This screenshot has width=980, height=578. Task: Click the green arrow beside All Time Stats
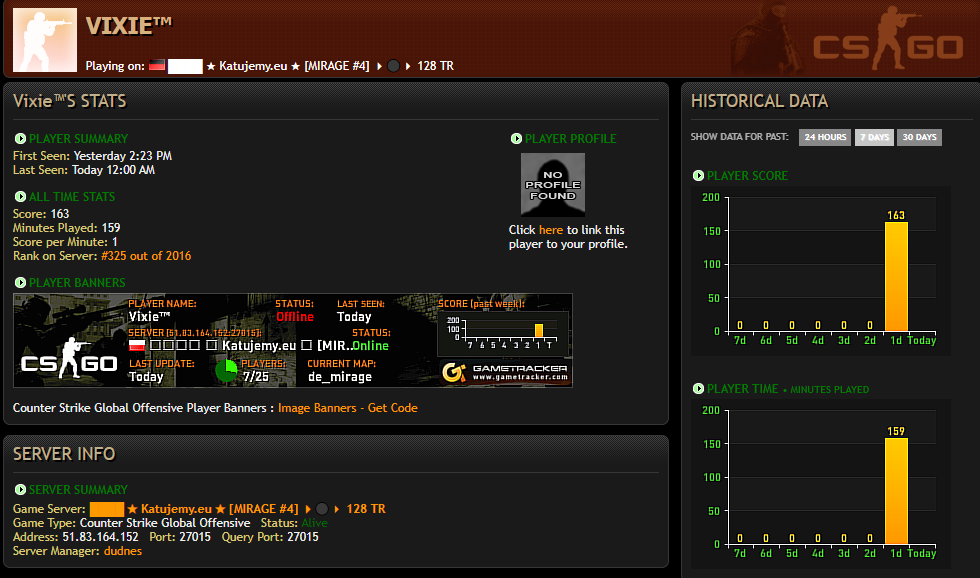pos(20,196)
